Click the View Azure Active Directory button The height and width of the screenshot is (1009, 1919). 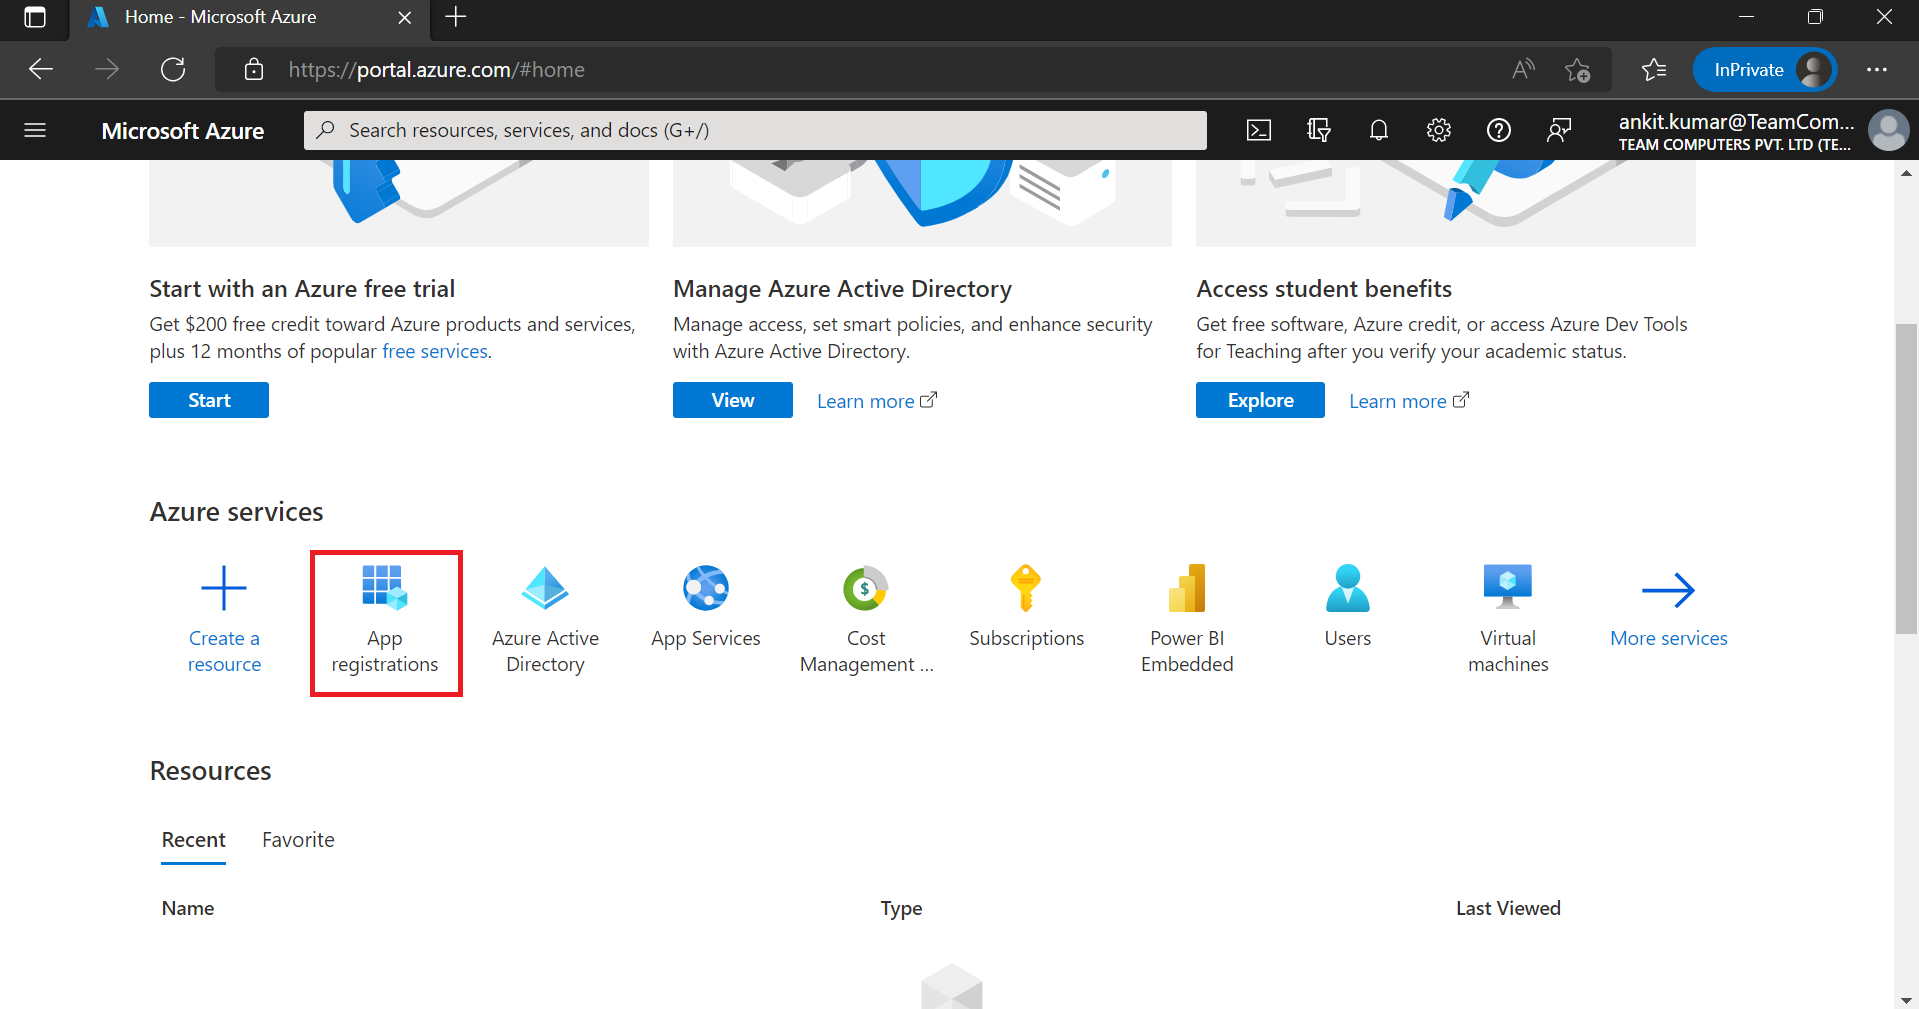pos(733,400)
